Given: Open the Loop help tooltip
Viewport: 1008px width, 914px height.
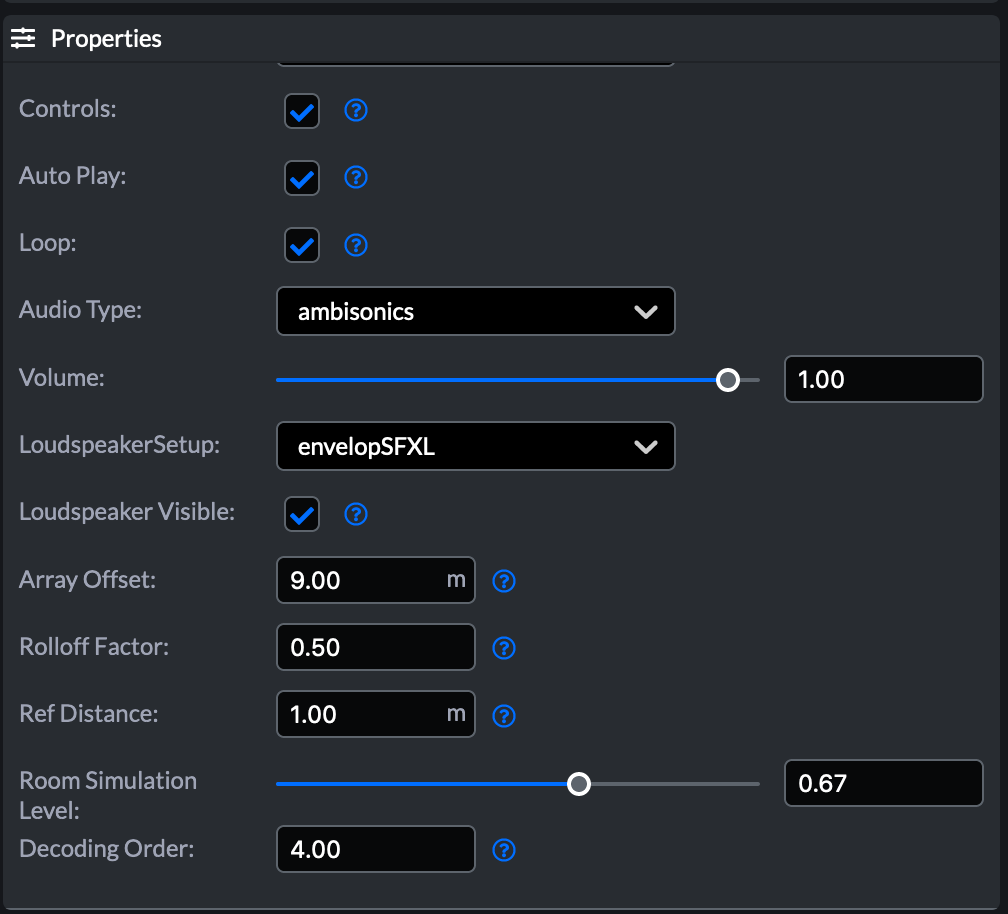Looking at the screenshot, I should pyautogui.click(x=356, y=244).
